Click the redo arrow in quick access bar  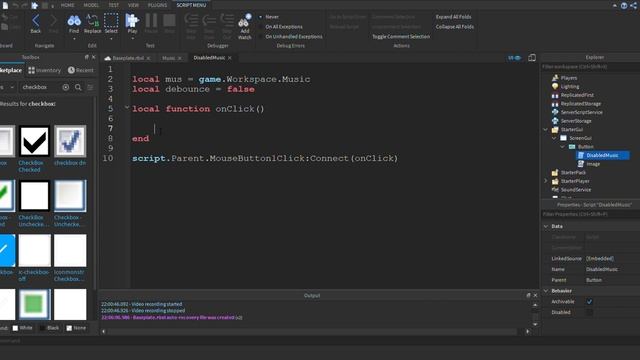(25, 5)
